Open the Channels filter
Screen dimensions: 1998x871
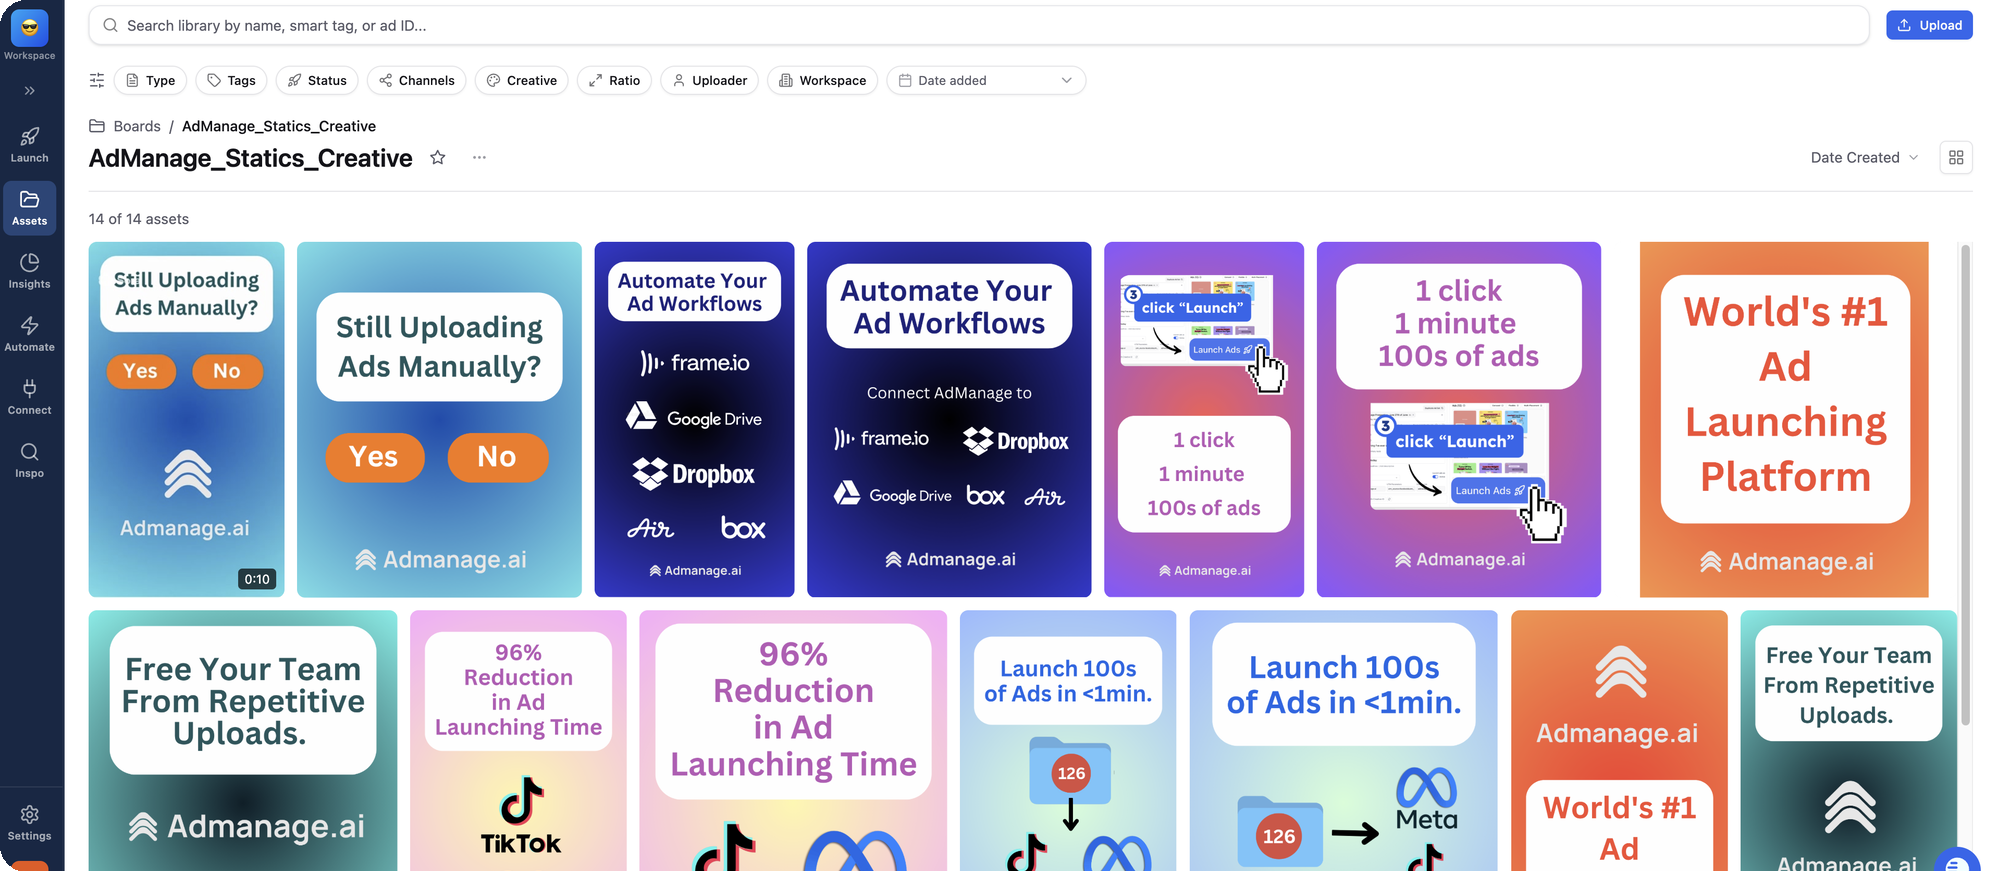pos(417,80)
